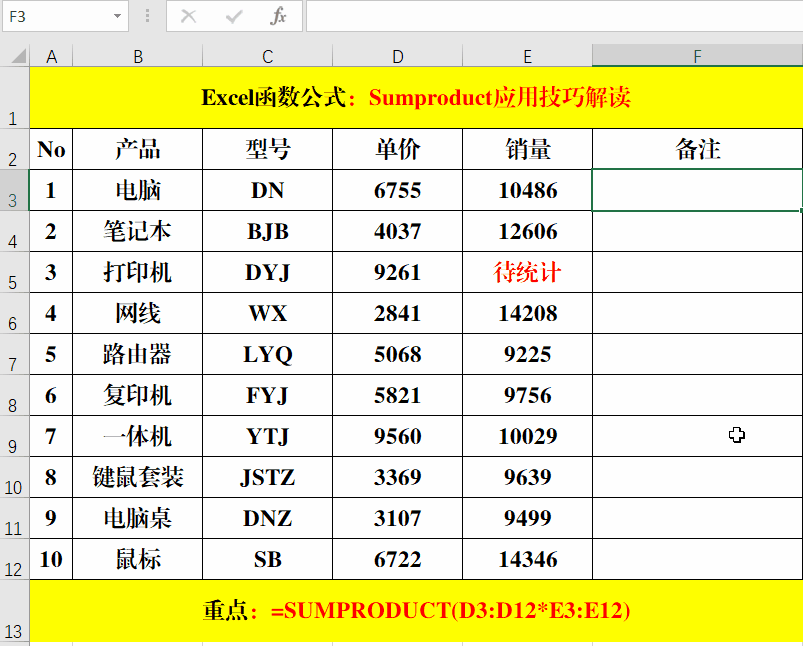
Task: Open the Name Box dropdown arrow
Action: [x=117, y=16]
